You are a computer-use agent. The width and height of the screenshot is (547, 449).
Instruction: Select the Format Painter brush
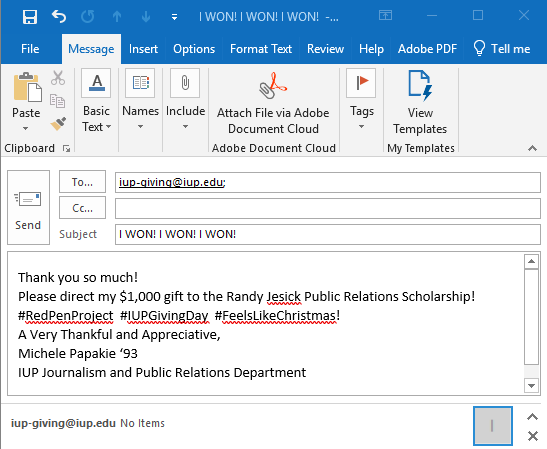point(58,124)
